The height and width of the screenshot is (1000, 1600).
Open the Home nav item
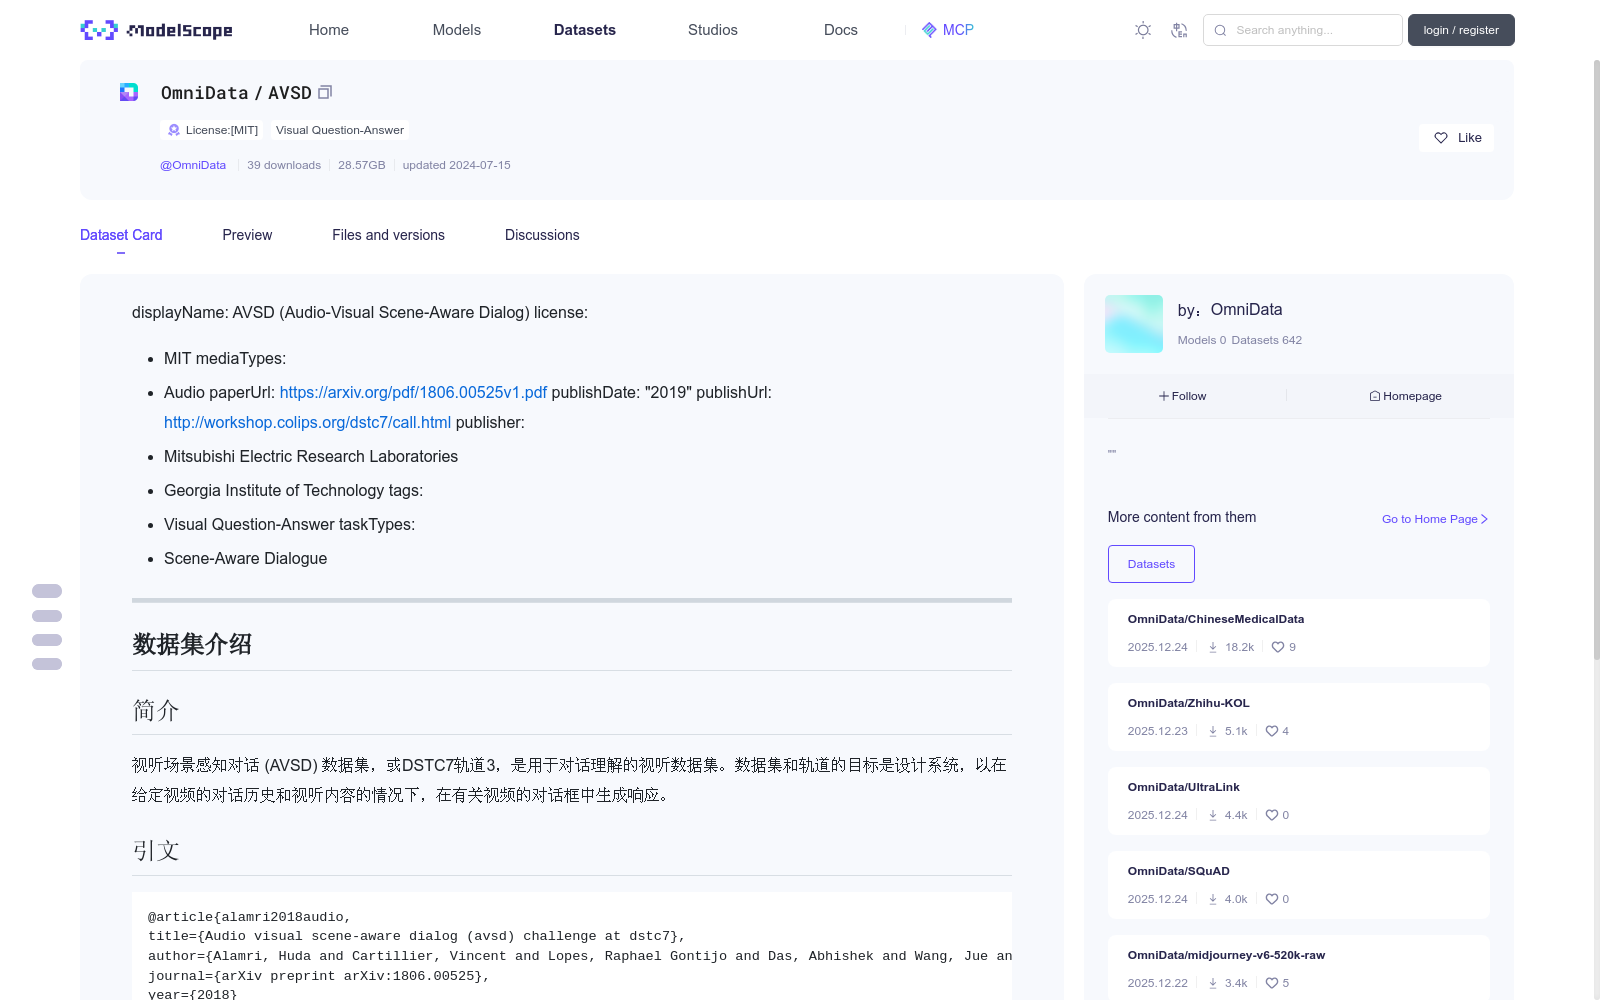(329, 30)
